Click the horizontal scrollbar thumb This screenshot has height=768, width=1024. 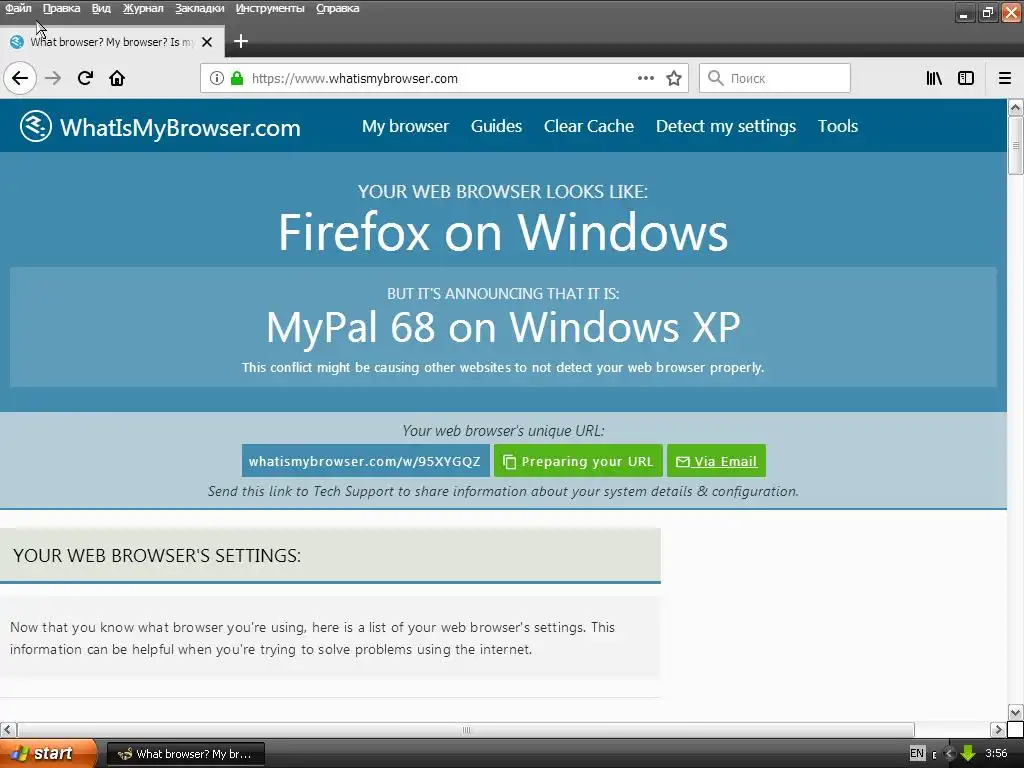tap(466, 729)
